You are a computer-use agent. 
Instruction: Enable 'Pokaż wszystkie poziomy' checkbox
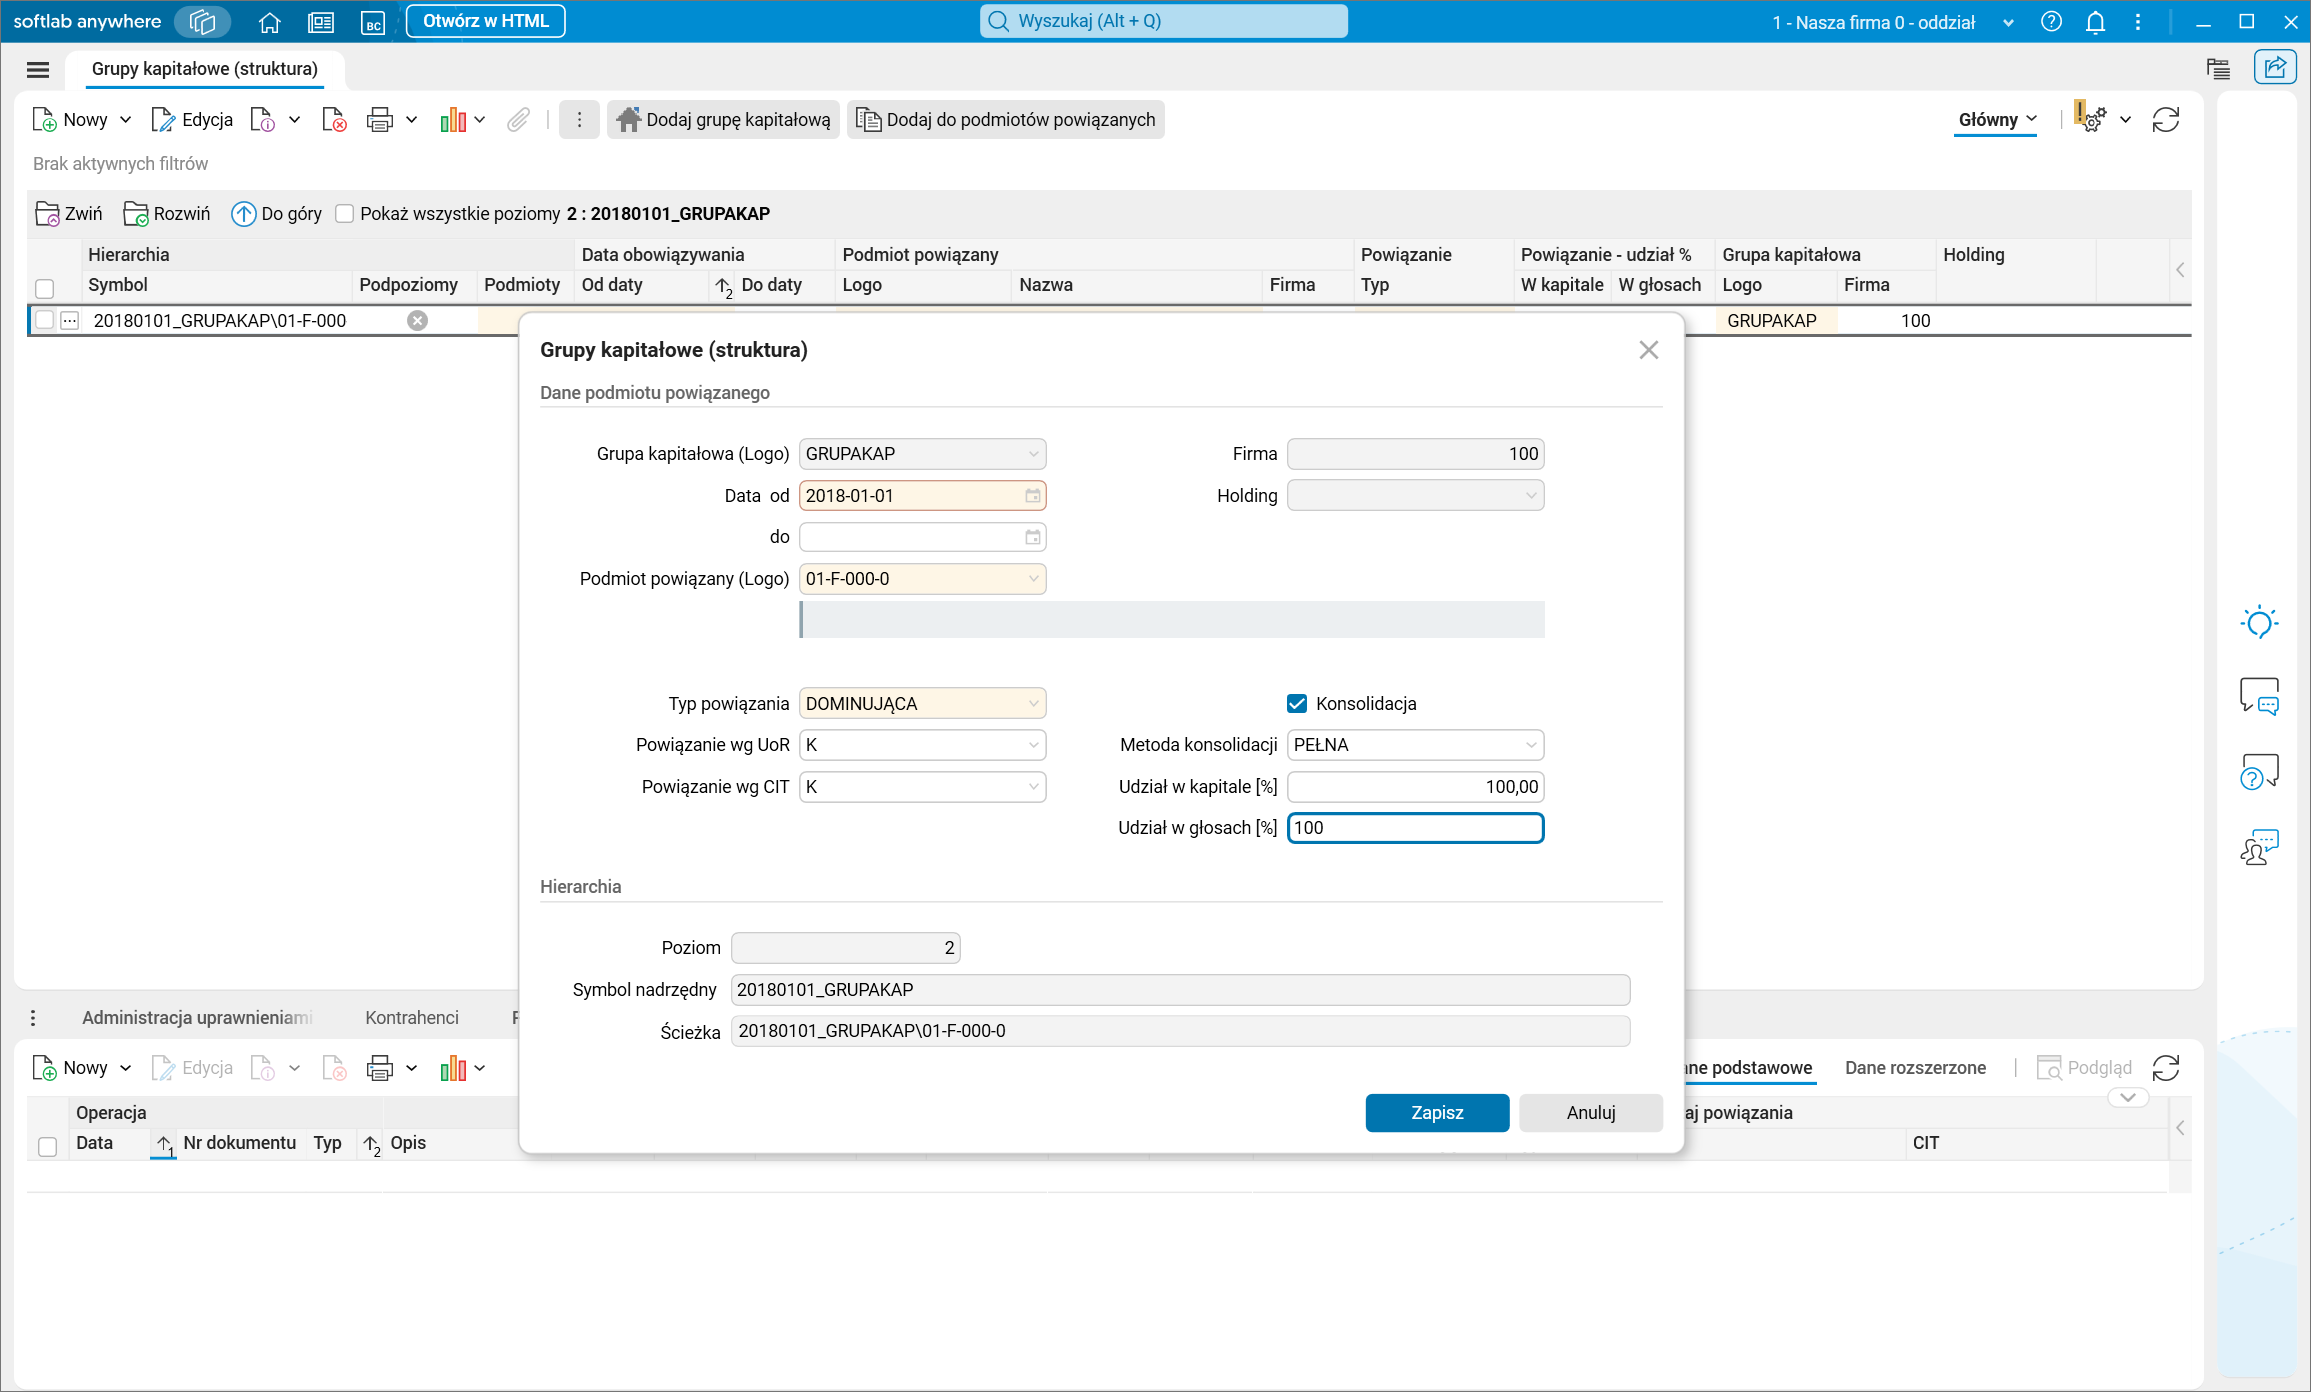(x=345, y=214)
